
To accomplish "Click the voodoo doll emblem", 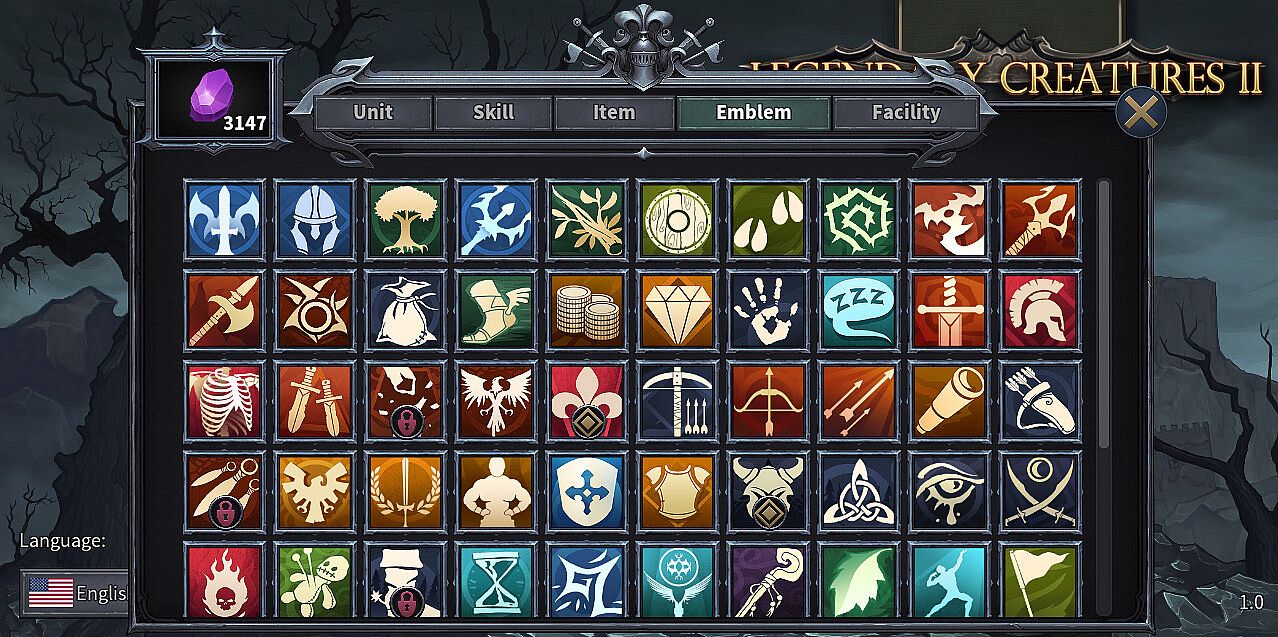I will click(314, 580).
